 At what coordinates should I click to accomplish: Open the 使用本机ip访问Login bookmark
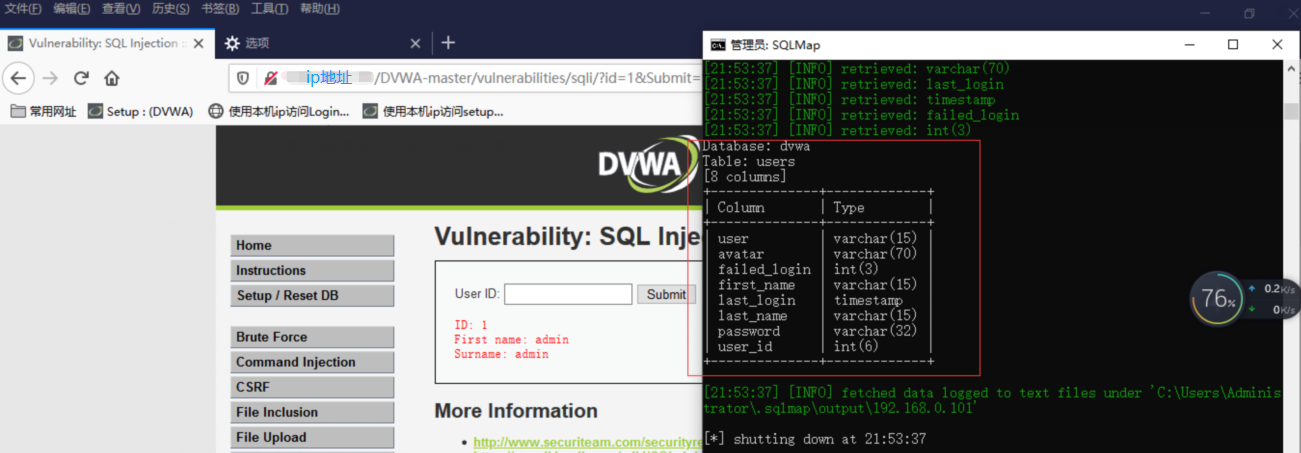point(279,111)
